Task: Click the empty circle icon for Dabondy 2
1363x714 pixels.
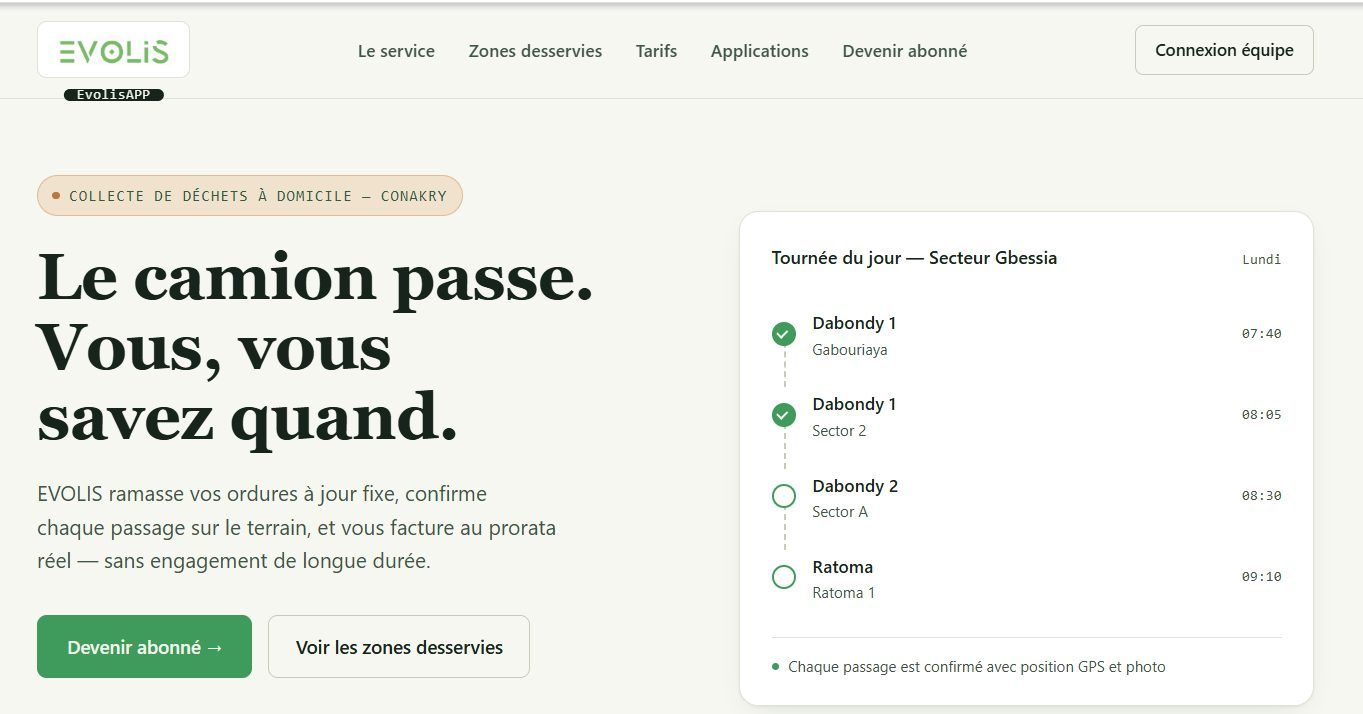Action: tap(784, 496)
